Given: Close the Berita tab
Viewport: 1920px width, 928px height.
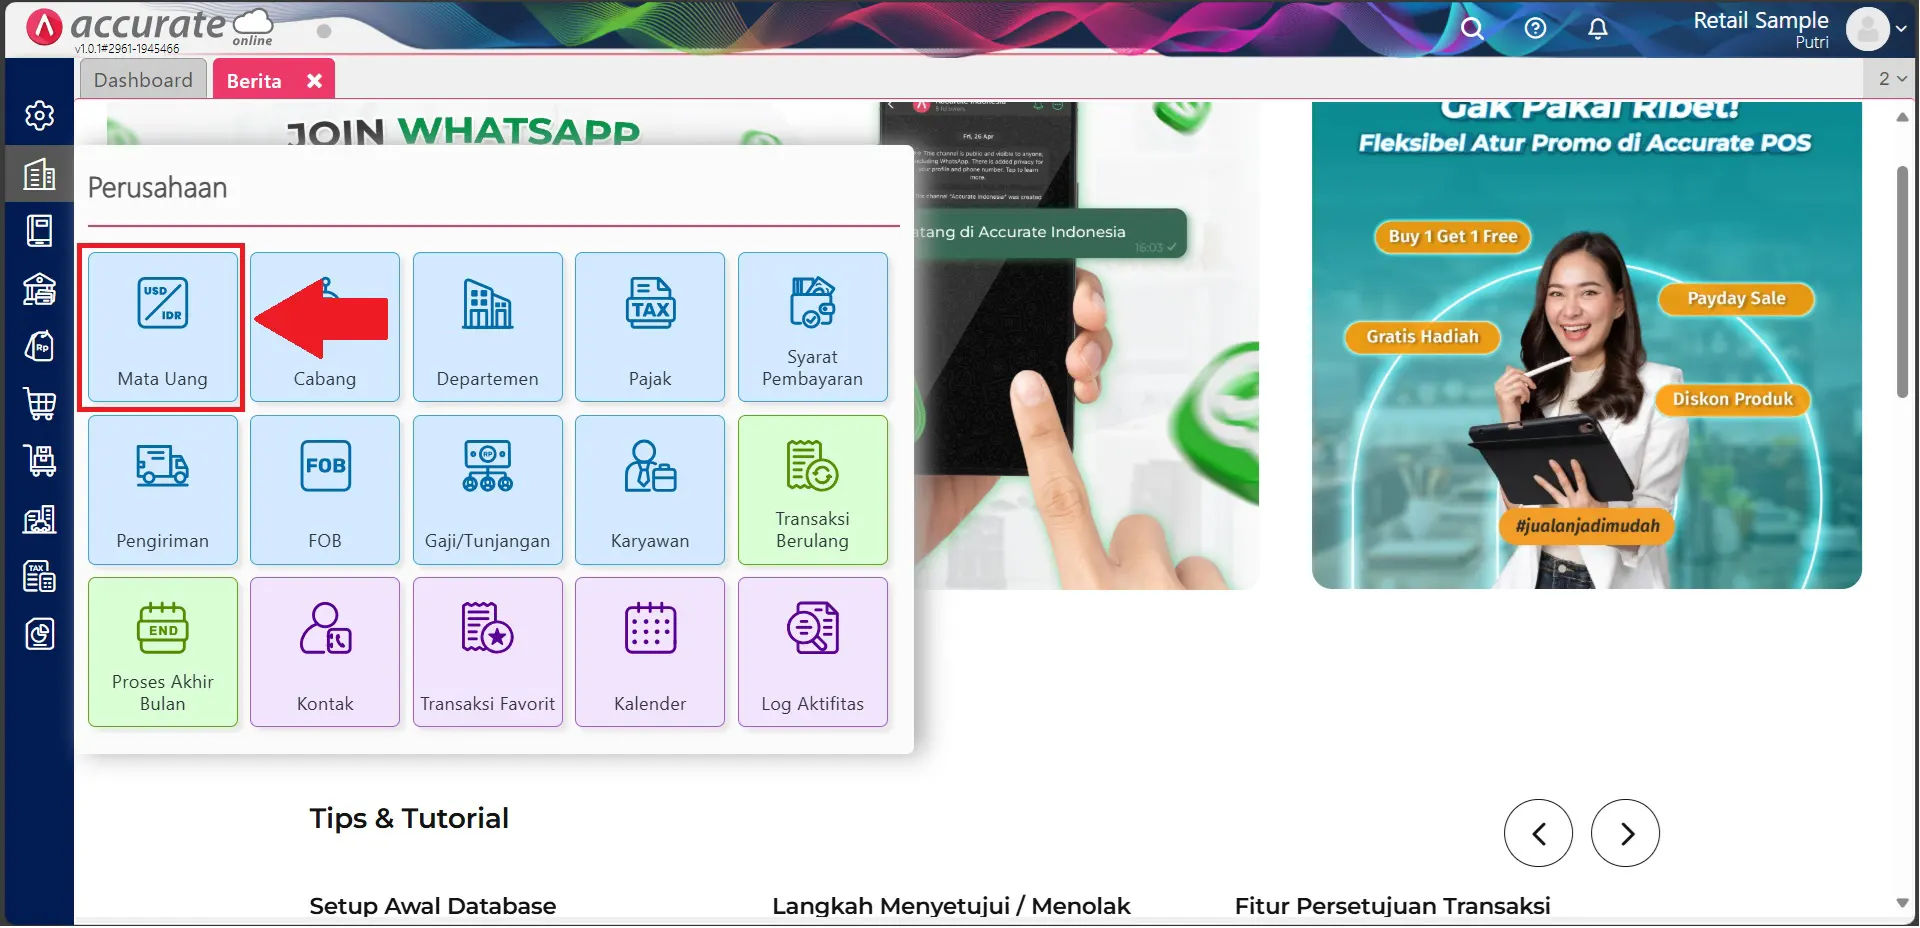Looking at the screenshot, I should pos(314,81).
